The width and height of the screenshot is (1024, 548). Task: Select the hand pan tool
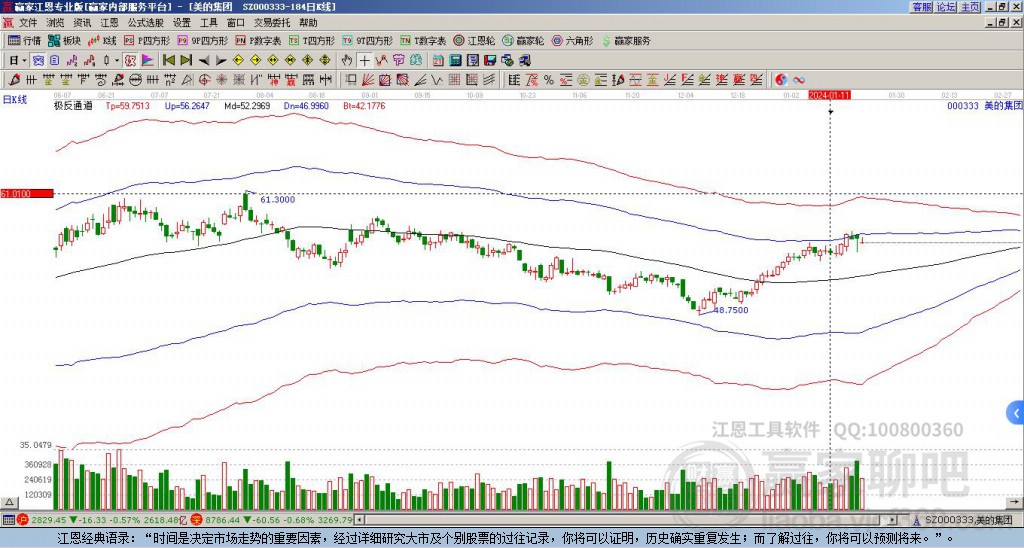click(x=347, y=61)
